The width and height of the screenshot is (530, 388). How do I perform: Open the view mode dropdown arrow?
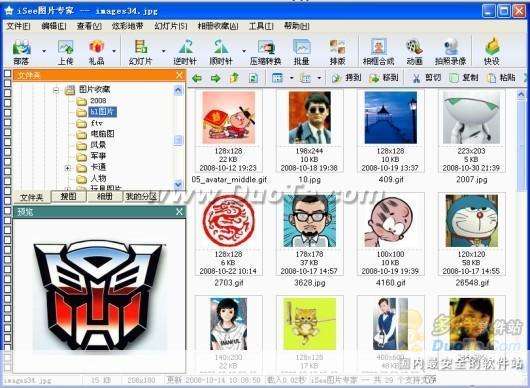tap(291, 78)
